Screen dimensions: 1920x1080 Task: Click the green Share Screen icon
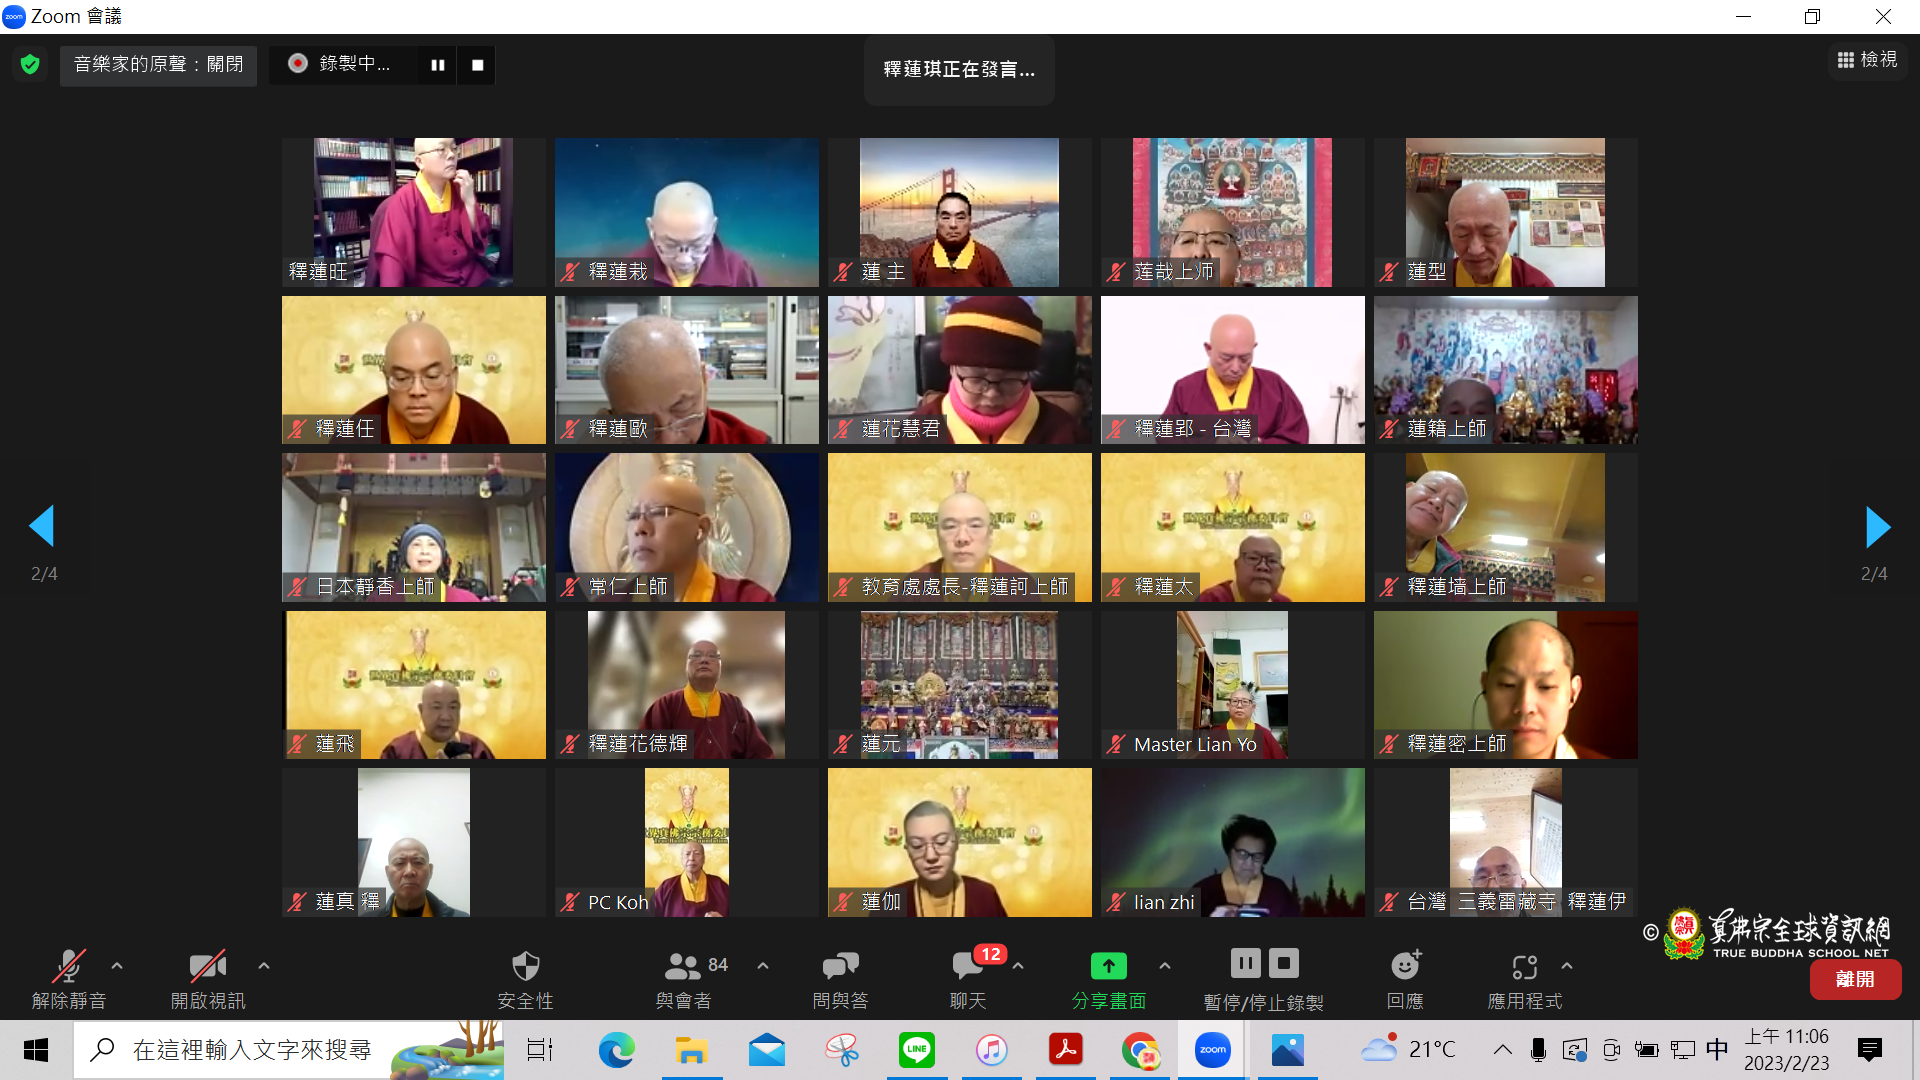[x=1108, y=967]
